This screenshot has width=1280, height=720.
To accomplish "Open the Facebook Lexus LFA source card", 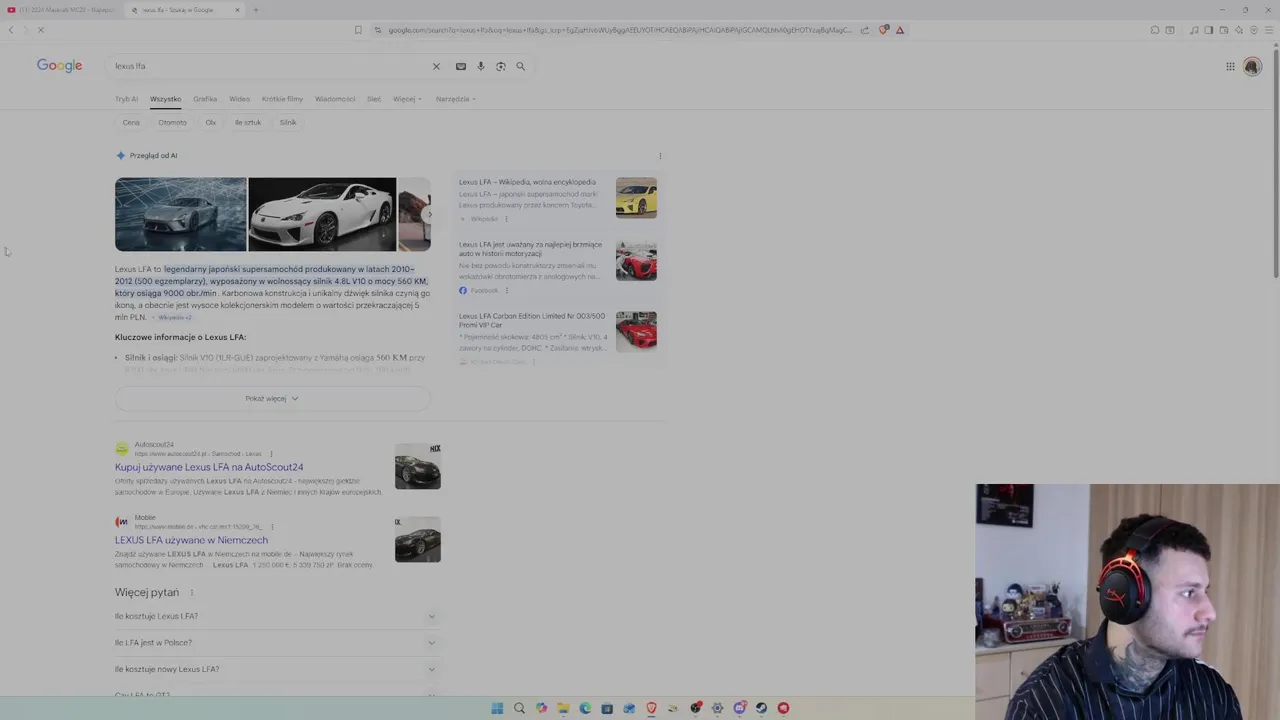I will point(557,268).
